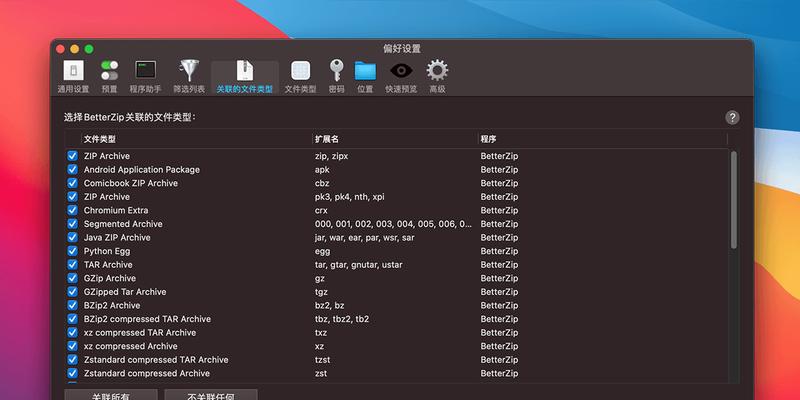Open the 密码 key pane
The height and width of the screenshot is (400, 800).
[336, 77]
